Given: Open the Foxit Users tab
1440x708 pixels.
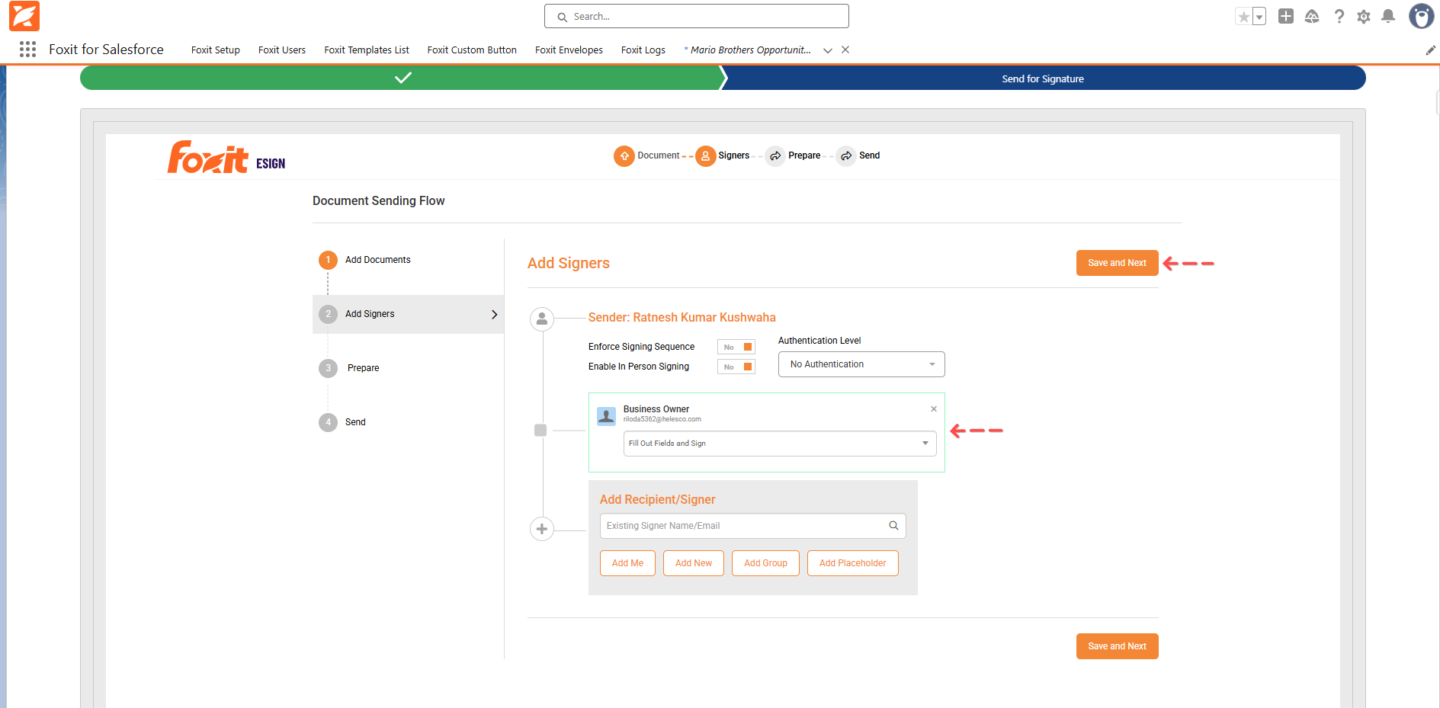Looking at the screenshot, I should pyautogui.click(x=282, y=50).
